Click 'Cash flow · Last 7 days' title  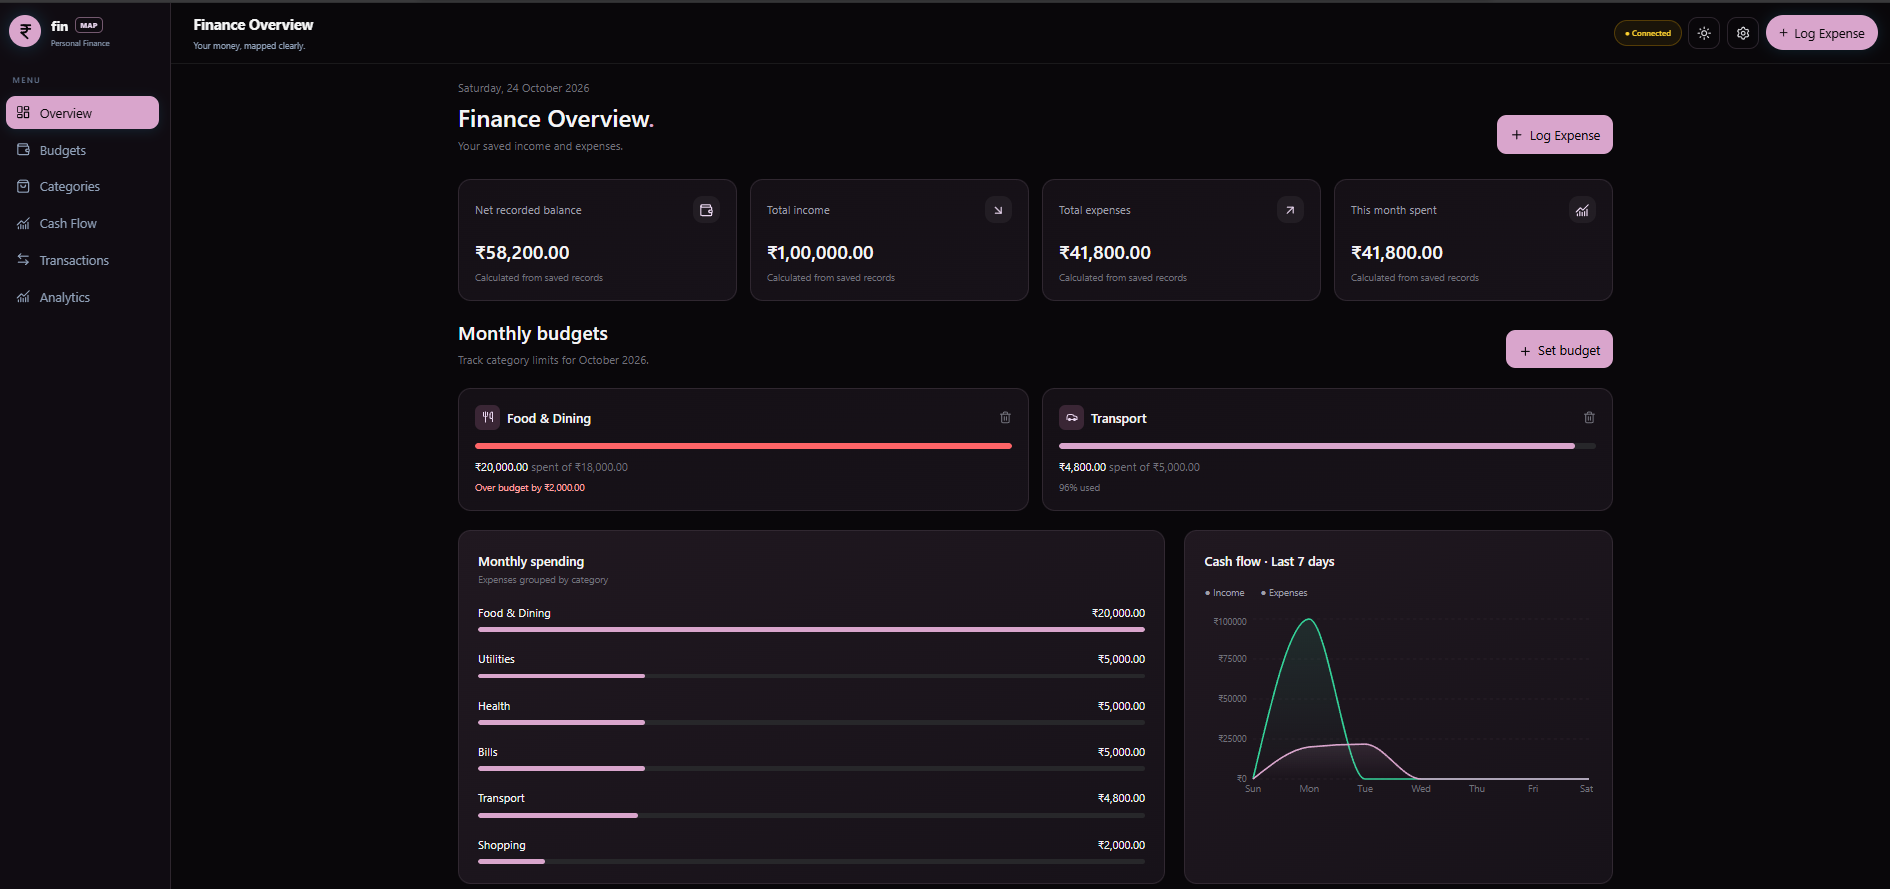pyautogui.click(x=1269, y=562)
